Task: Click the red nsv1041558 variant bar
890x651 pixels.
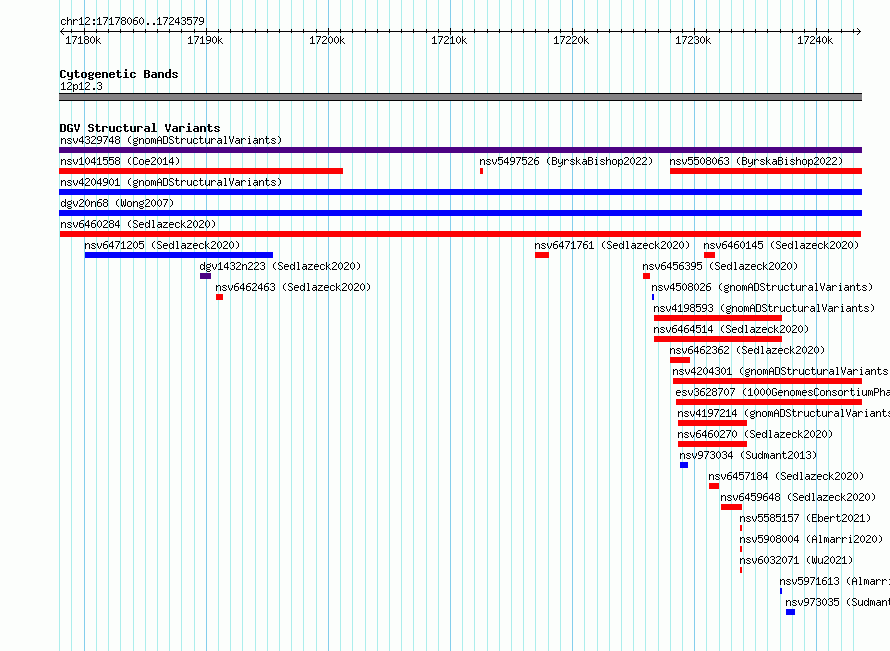Action: (x=201, y=171)
